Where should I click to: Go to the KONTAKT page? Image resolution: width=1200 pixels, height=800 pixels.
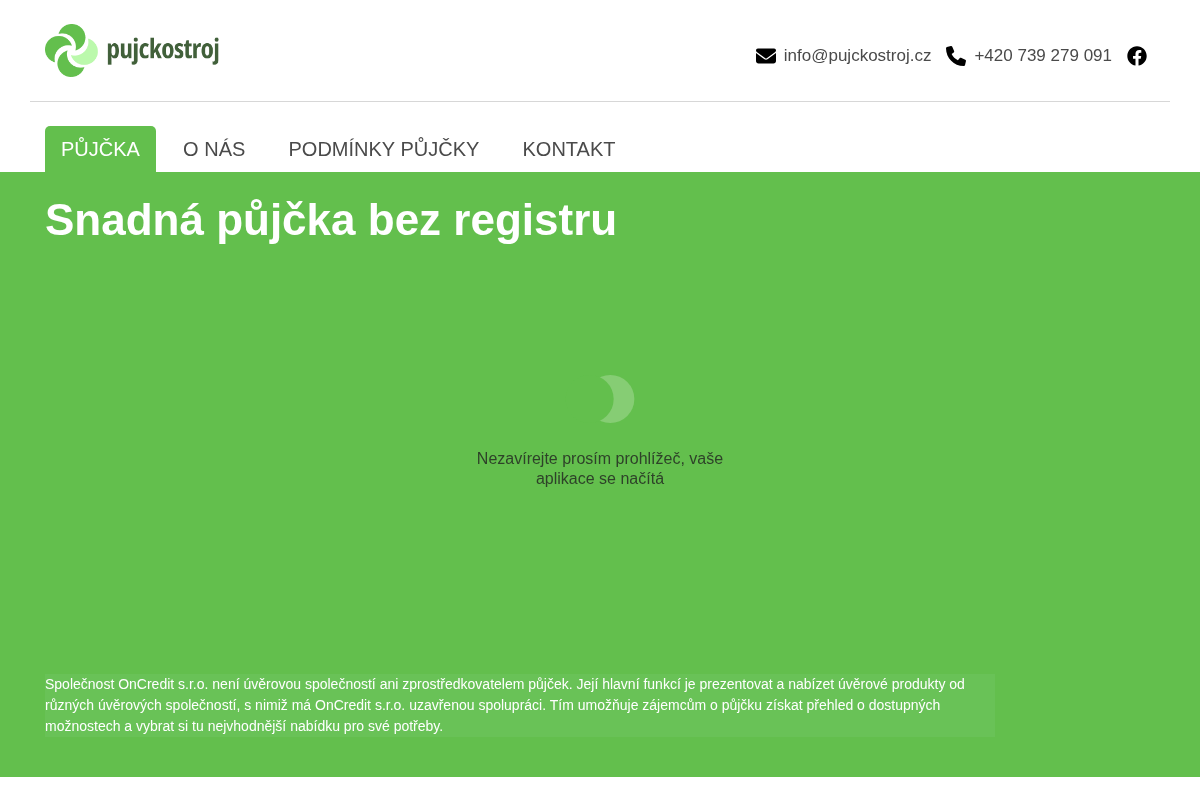[569, 149]
